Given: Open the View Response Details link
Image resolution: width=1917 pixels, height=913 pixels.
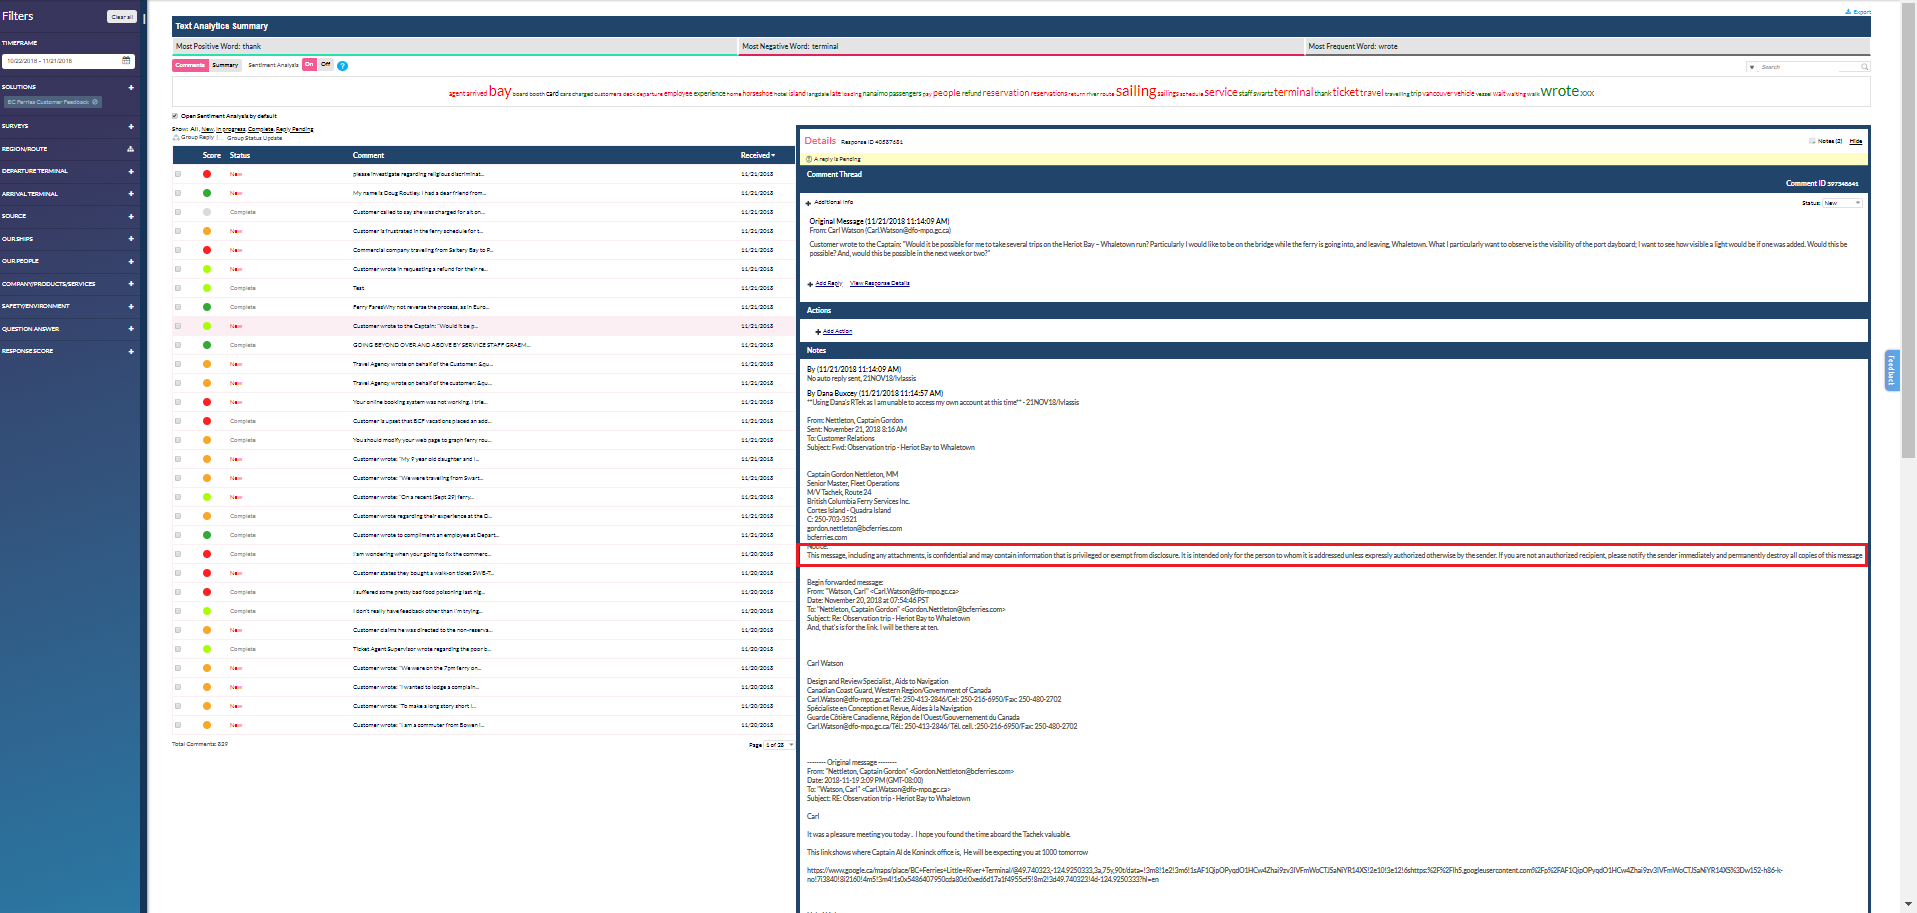Looking at the screenshot, I should pos(879,283).
